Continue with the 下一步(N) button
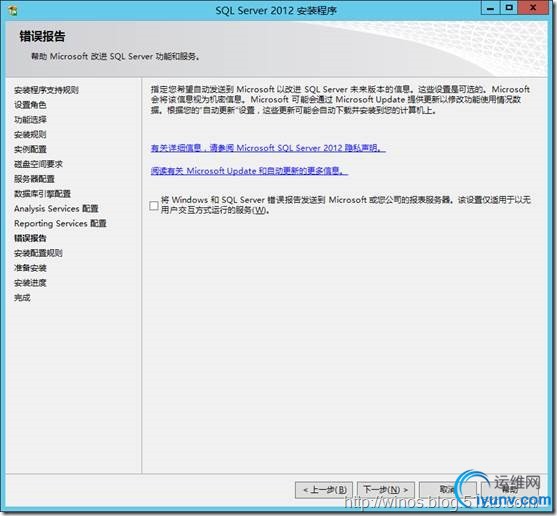The width and height of the screenshot is (557, 516). (385, 490)
